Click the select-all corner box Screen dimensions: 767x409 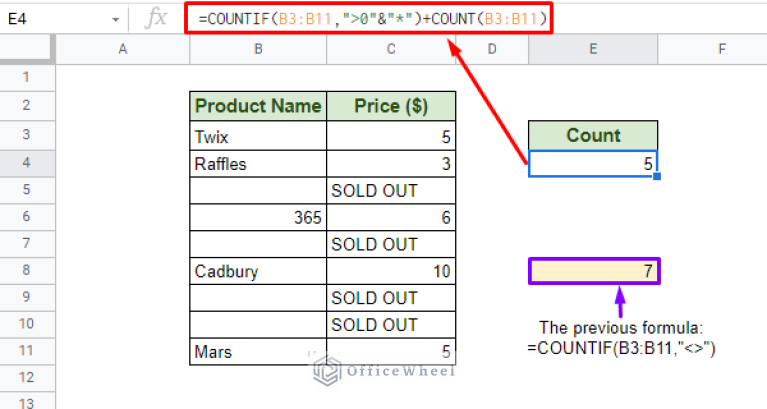point(27,49)
